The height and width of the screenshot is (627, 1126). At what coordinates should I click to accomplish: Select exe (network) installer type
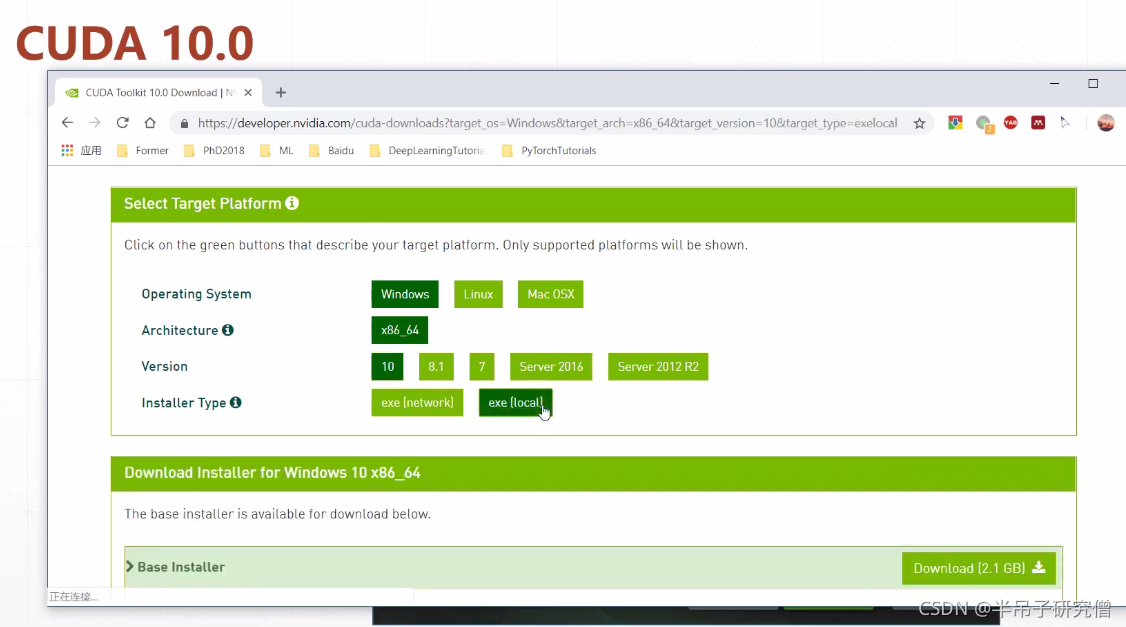pos(417,402)
